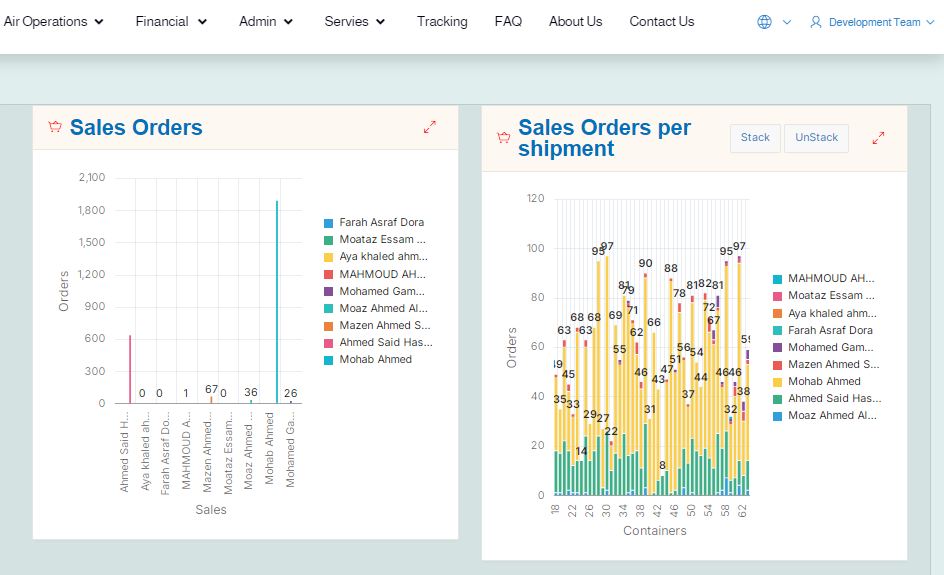Go to the Tracking page
This screenshot has height=575, width=944.
click(x=442, y=22)
